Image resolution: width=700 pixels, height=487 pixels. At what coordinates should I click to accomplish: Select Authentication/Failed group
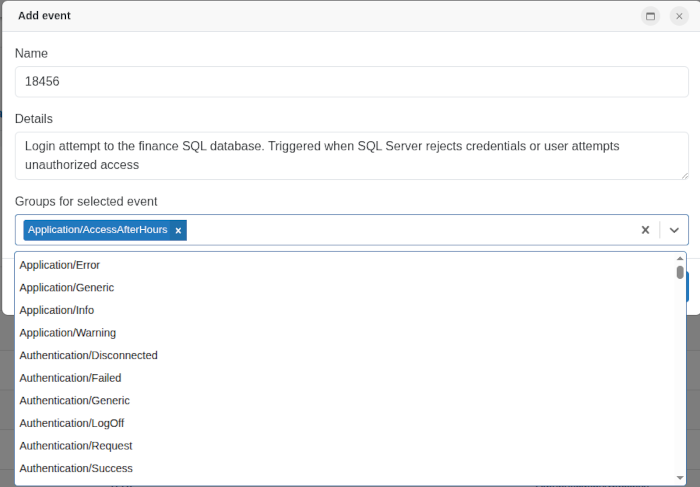pyautogui.click(x=70, y=378)
